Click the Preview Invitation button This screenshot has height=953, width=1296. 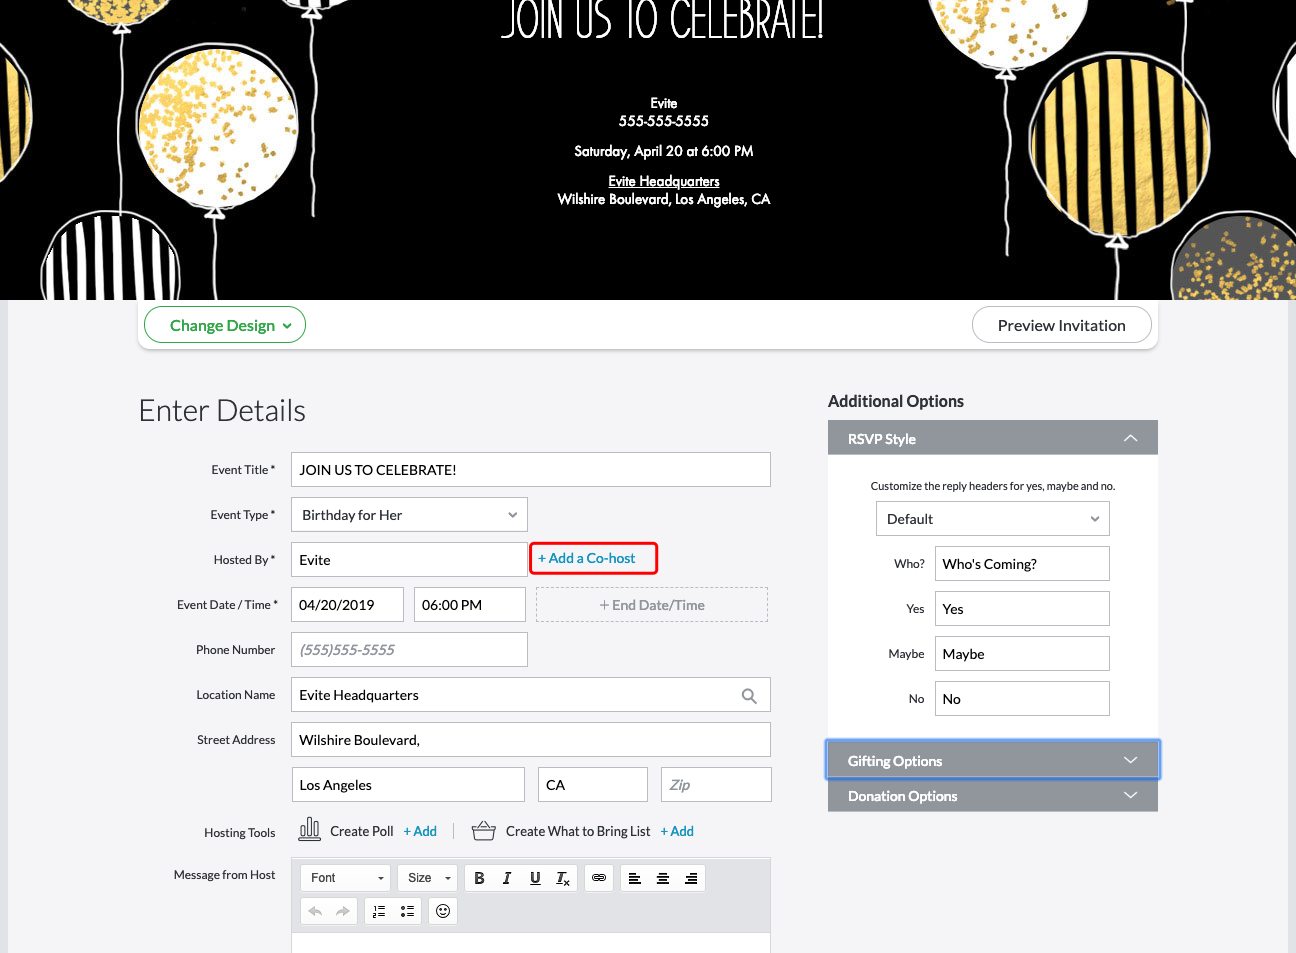[x=1061, y=325]
